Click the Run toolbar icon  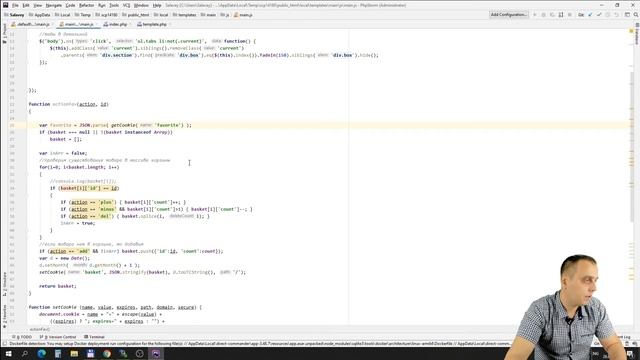(x=535, y=15)
